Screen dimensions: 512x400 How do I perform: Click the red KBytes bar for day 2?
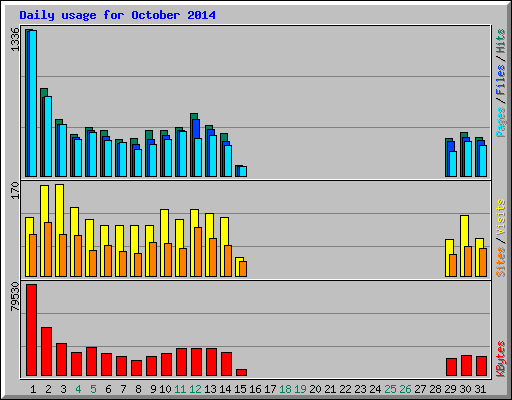pos(46,352)
